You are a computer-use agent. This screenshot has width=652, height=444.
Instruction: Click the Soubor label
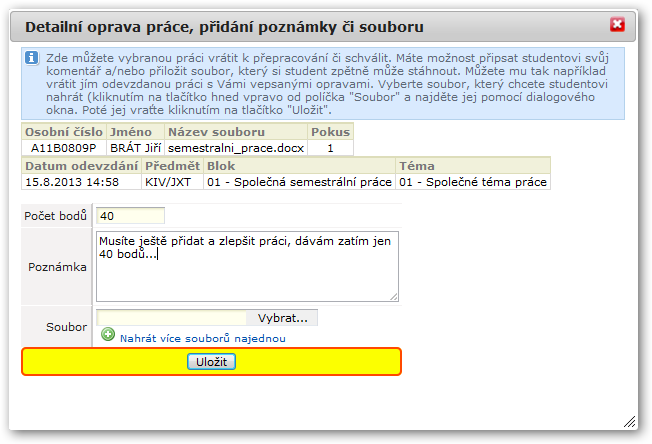point(67,327)
